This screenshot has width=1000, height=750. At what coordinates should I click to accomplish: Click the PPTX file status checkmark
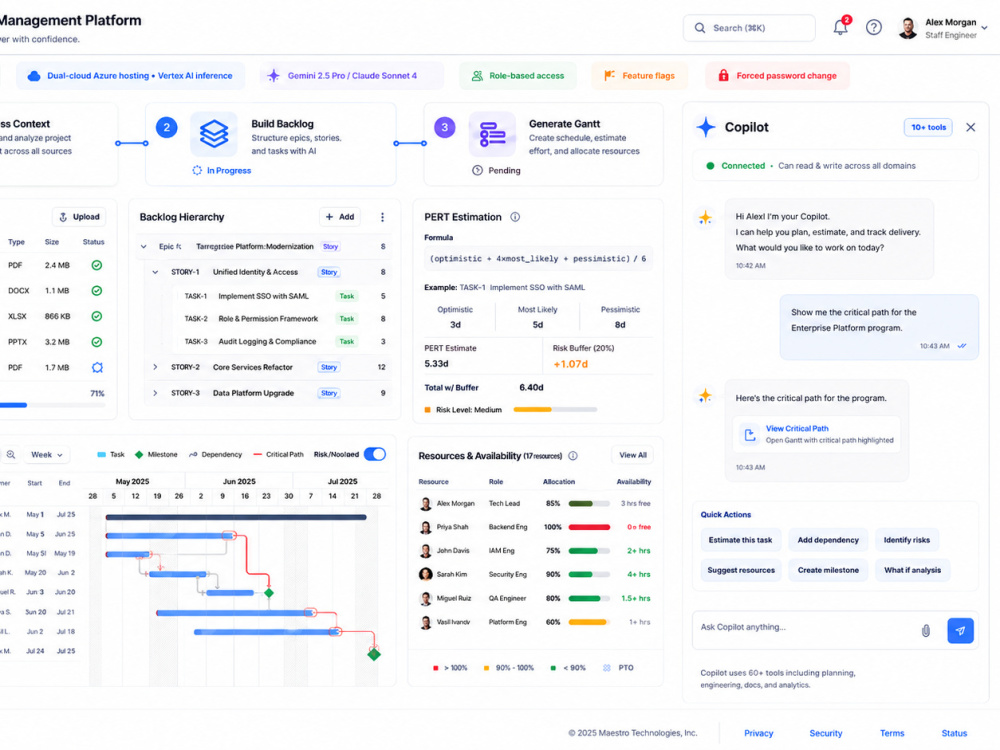pyautogui.click(x=96, y=342)
